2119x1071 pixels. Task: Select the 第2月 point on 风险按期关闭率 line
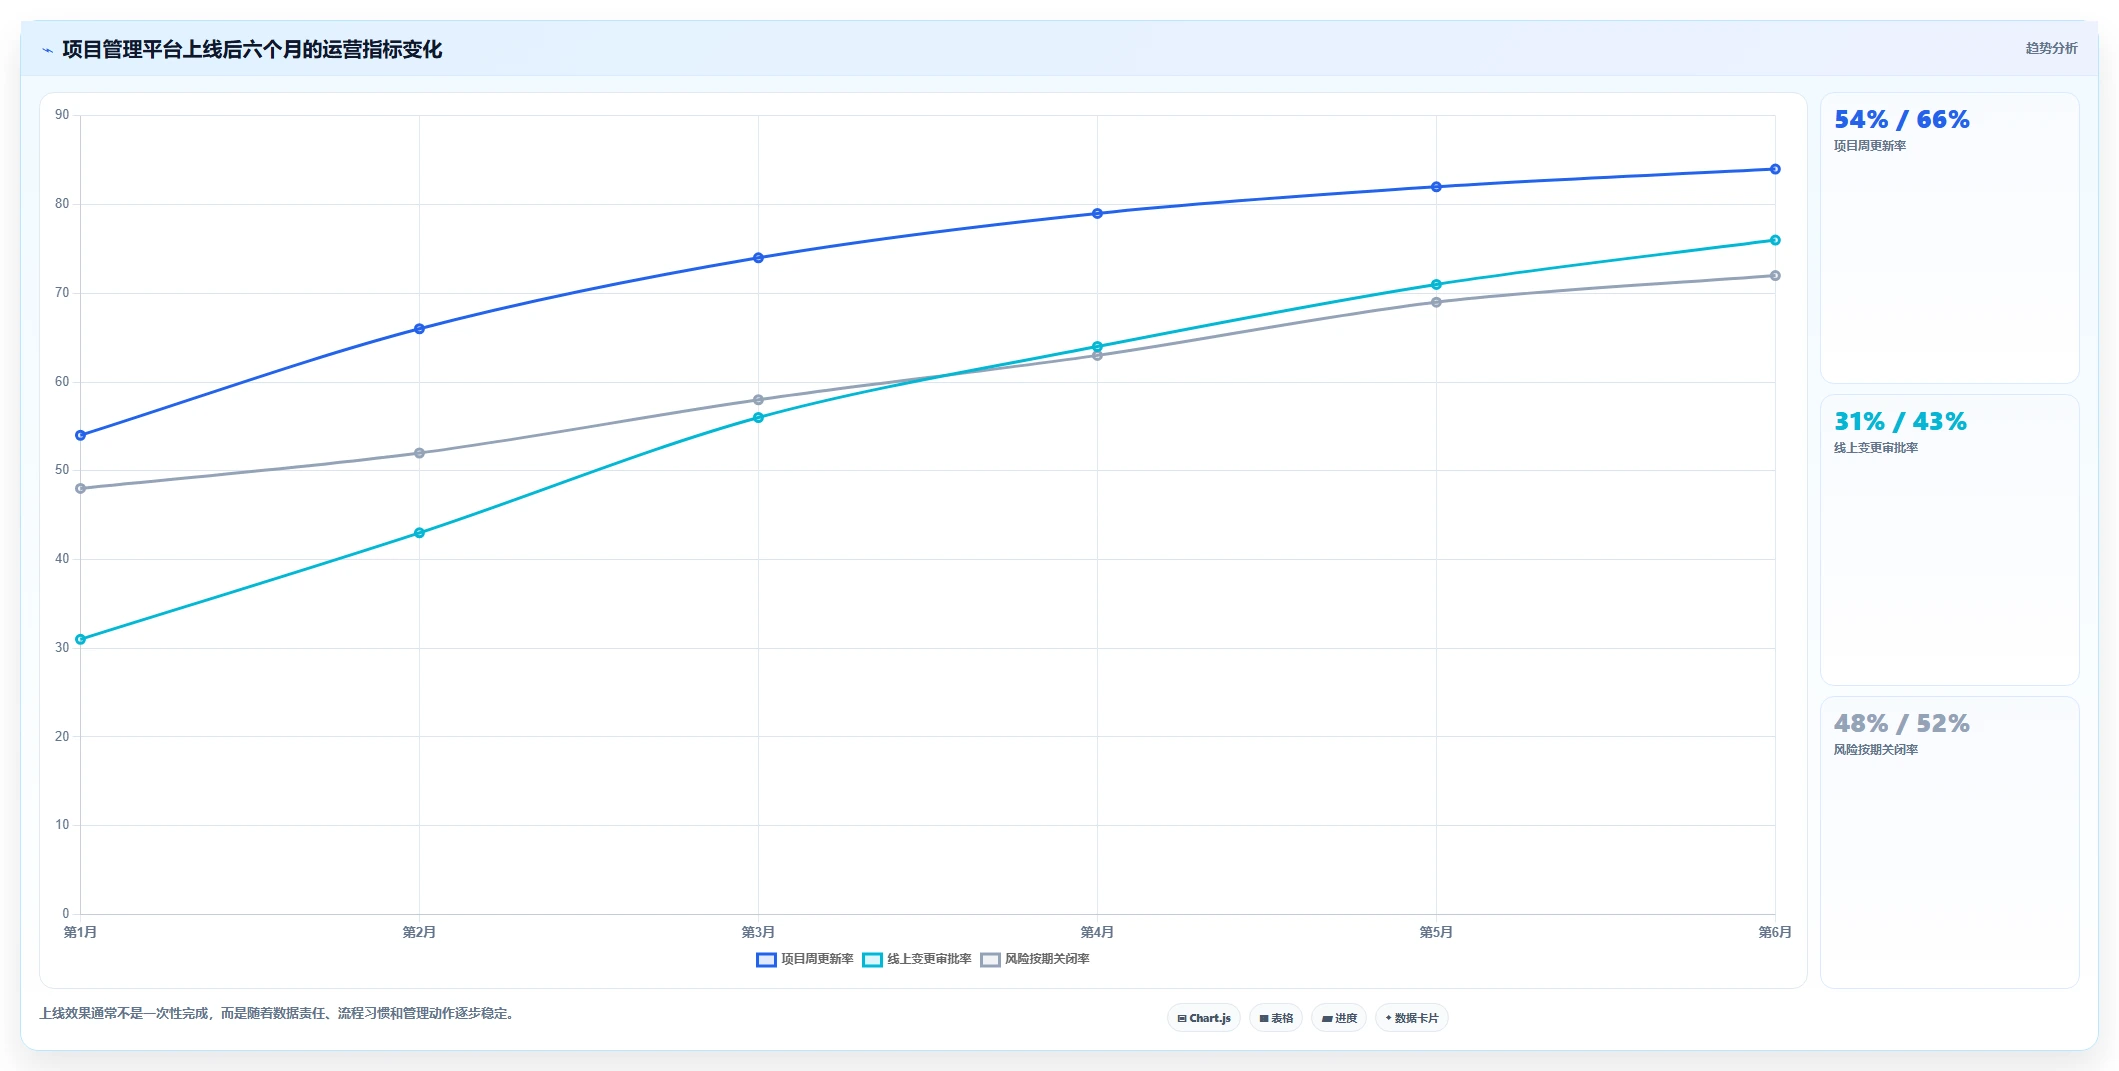pyautogui.click(x=419, y=453)
